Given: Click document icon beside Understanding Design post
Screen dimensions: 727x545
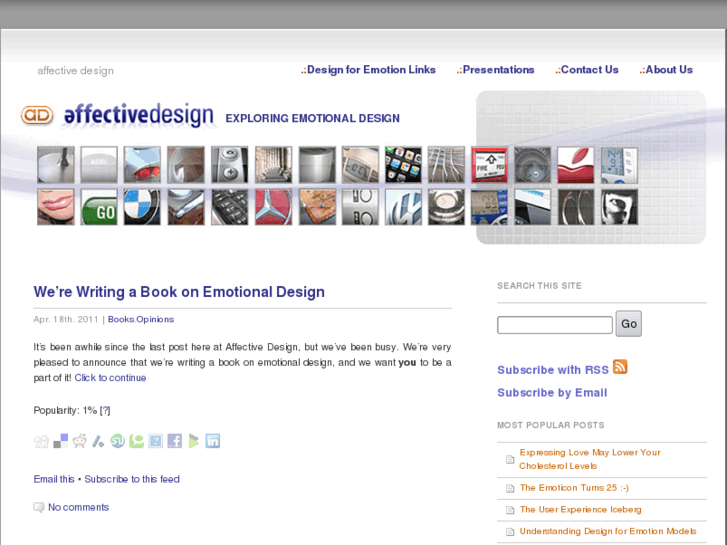Looking at the screenshot, I should coord(510,532).
